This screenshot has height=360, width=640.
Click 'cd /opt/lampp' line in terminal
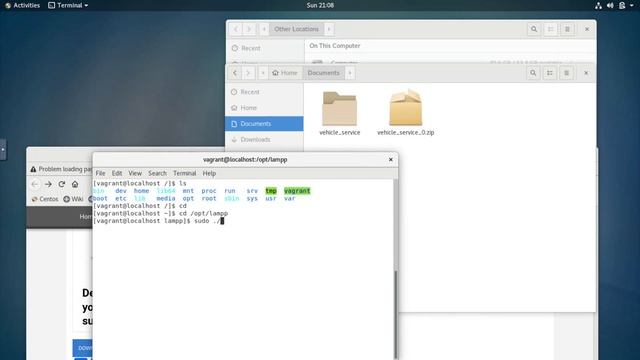(160, 213)
